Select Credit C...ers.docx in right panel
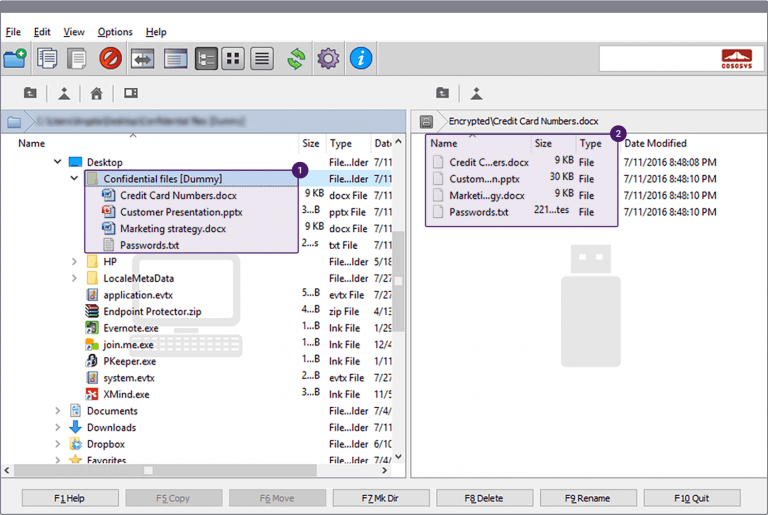The width and height of the screenshot is (768, 515). 489,162
